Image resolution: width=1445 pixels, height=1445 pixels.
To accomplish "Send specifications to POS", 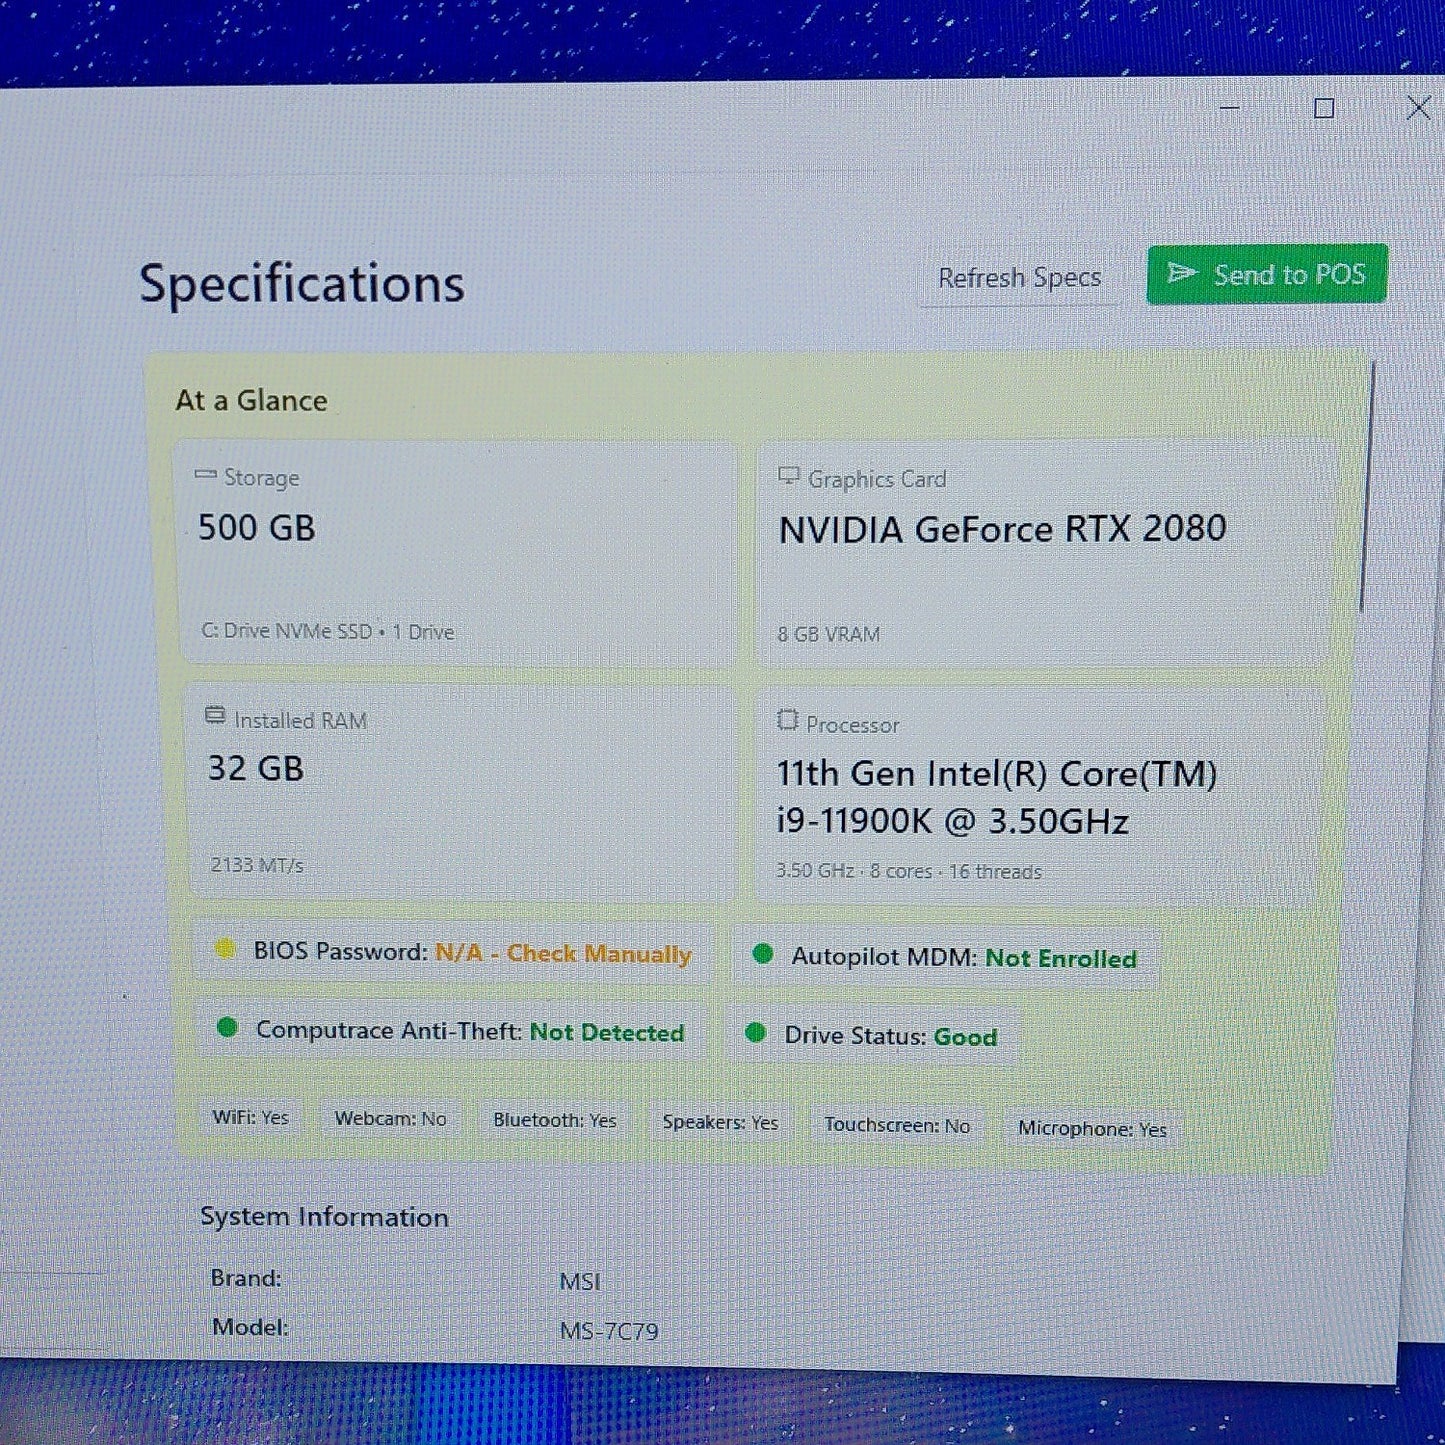I will [1267, 274].
